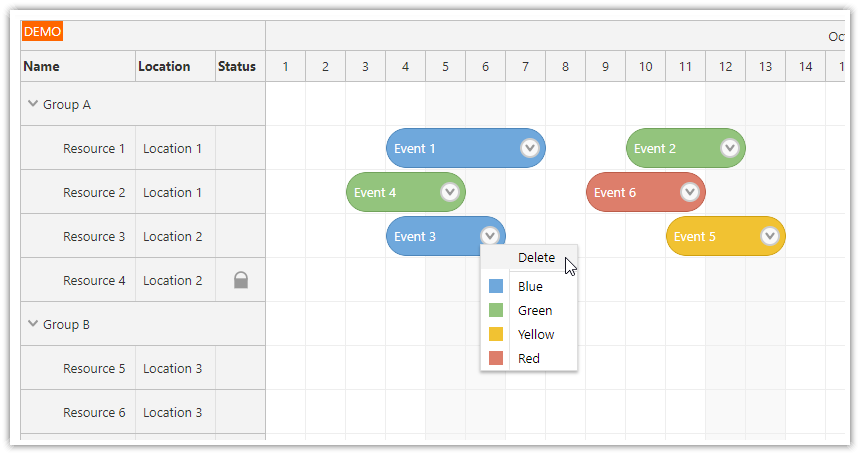Choose Delete from the context menu
Screen dimensions: 860x455
(x=536, y=258)
